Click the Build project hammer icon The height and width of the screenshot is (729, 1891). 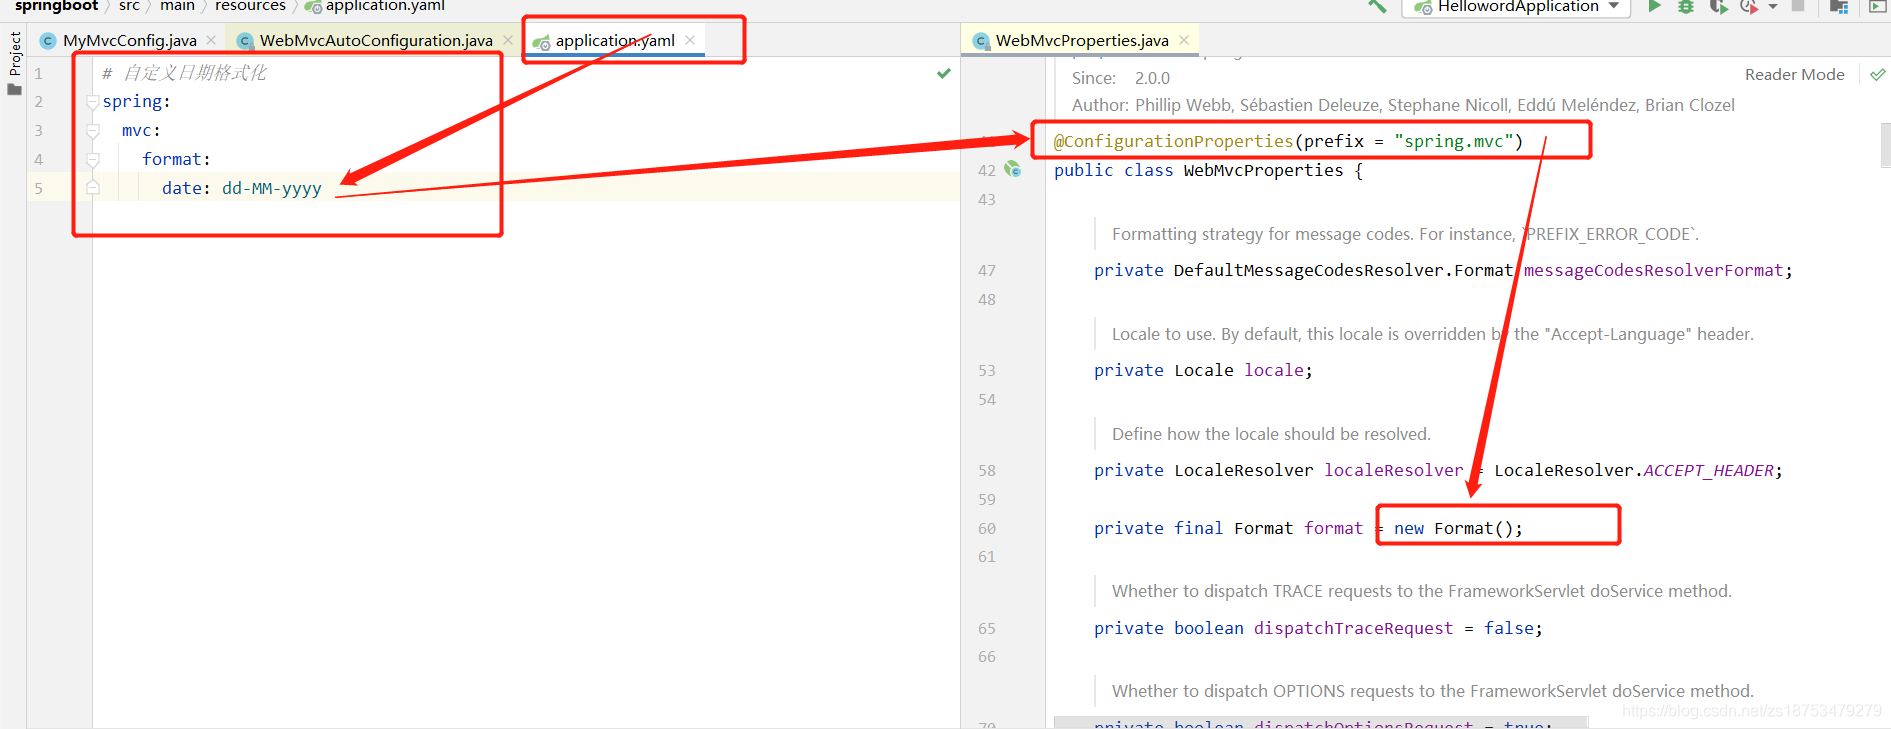point(1377,6)
